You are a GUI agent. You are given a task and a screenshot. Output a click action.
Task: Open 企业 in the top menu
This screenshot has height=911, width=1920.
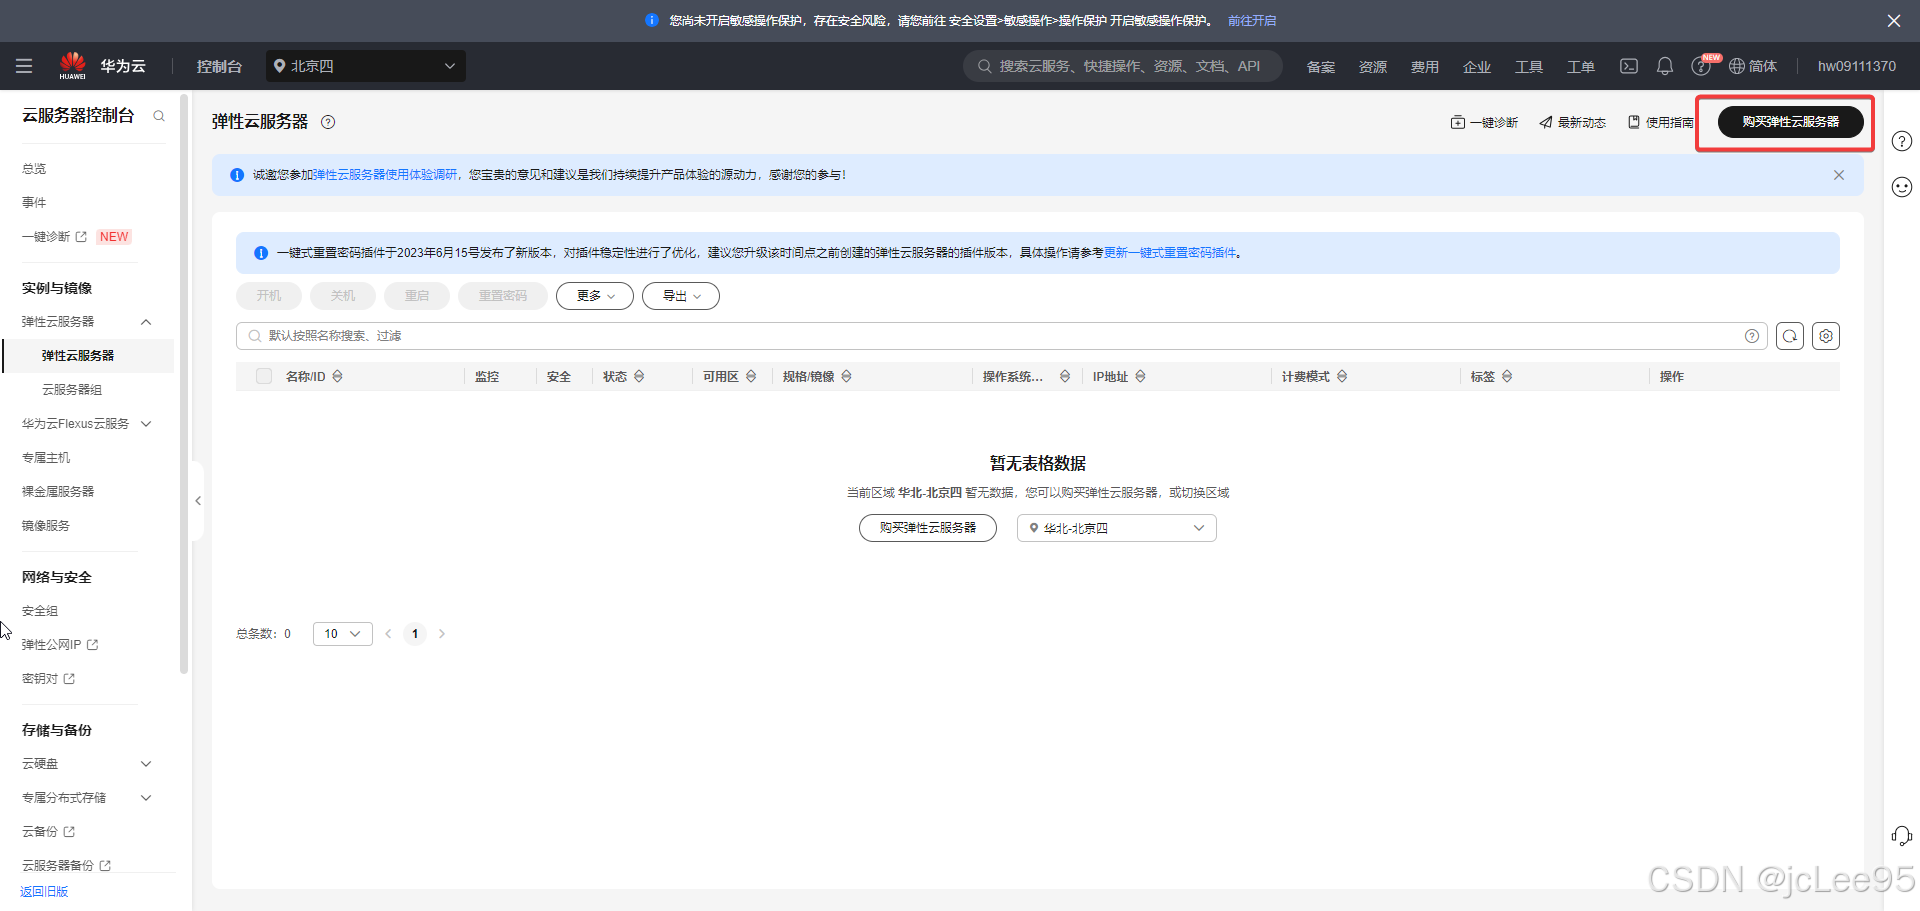click(x=1477, y=67)
